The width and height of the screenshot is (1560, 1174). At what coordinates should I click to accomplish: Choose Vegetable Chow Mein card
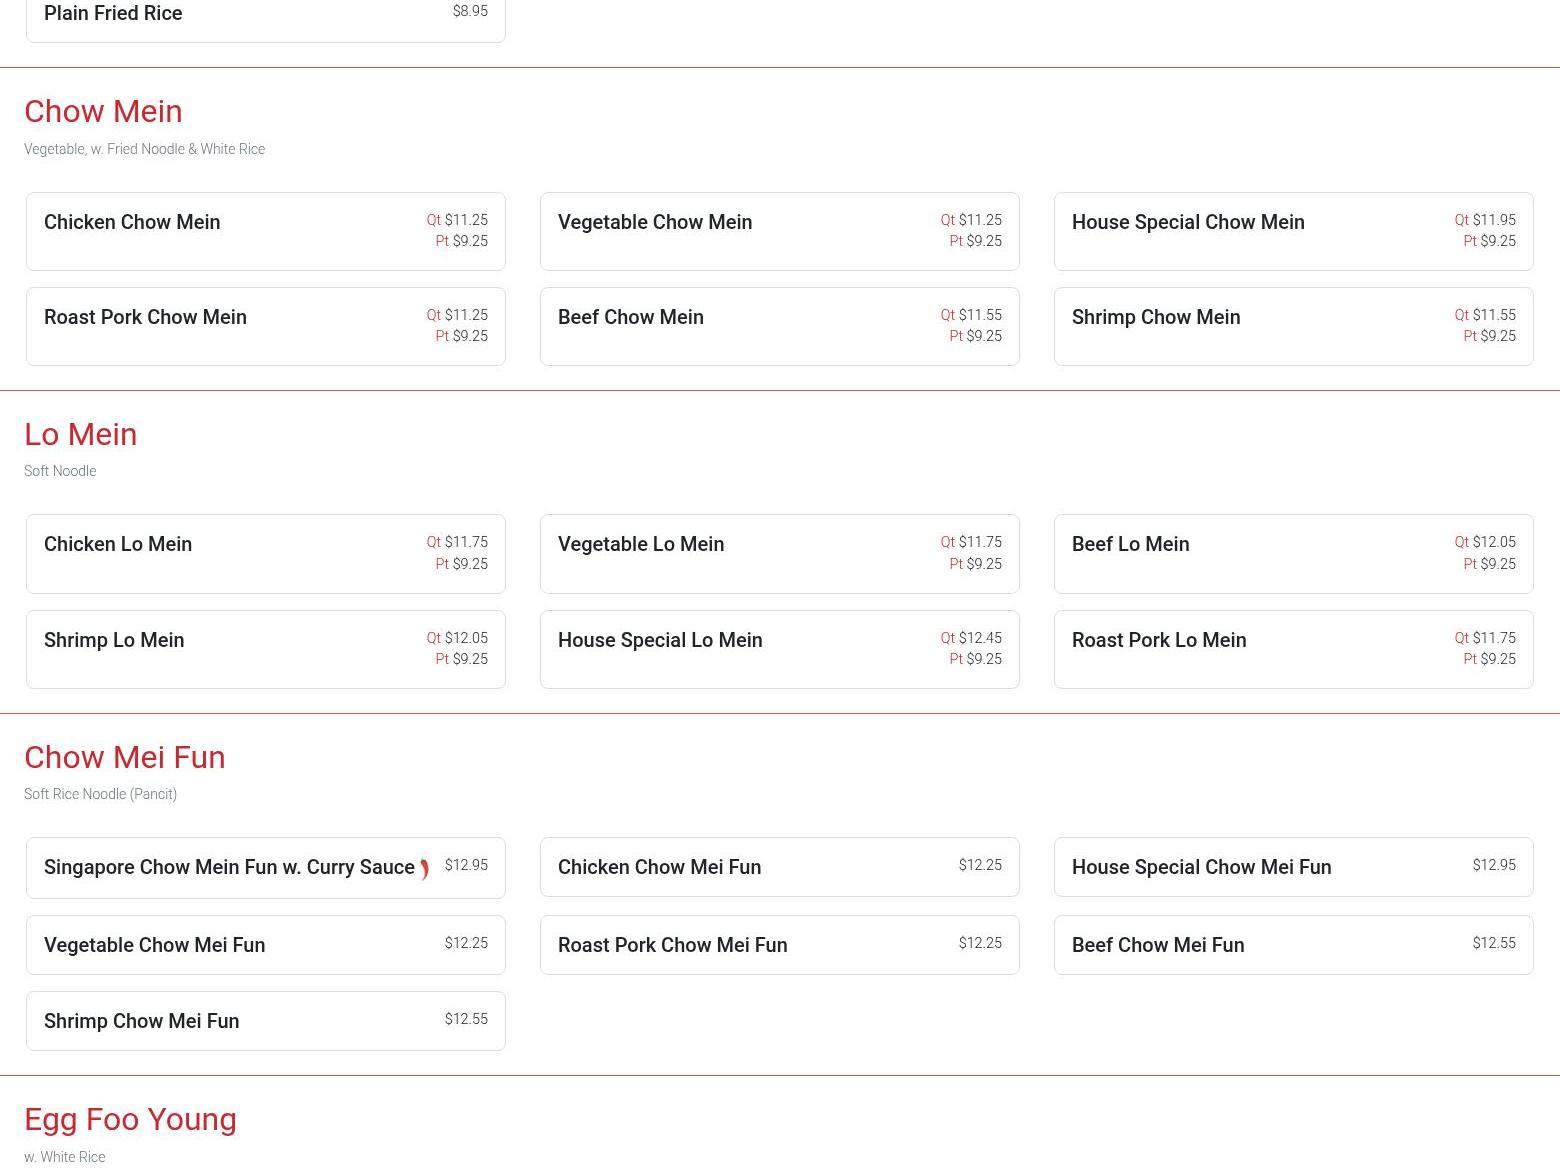click(780, 231)
